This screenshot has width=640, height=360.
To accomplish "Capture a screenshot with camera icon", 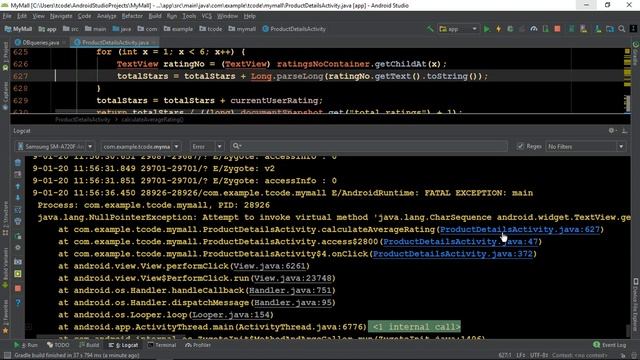I will [18, 262].
